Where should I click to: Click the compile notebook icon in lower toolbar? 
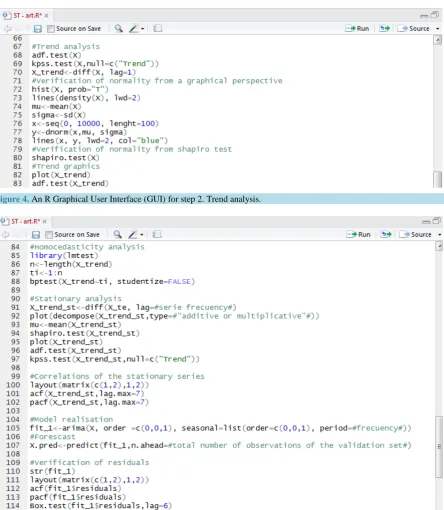point(157,234)
